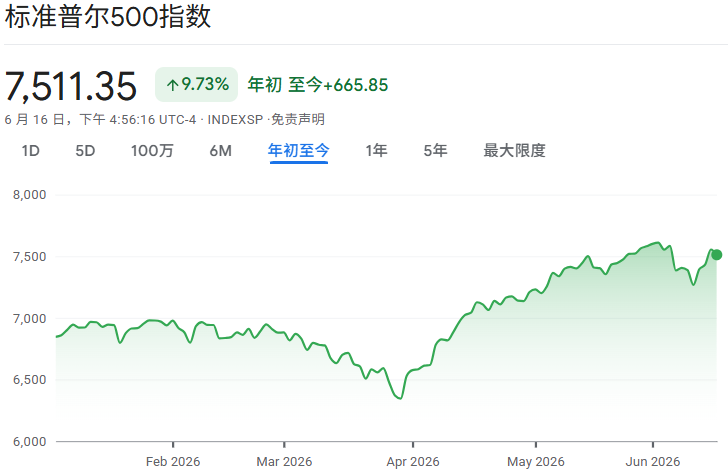Click the 7,000 y-axis label
Screen dimensions: 728x475
click(30, 319)
